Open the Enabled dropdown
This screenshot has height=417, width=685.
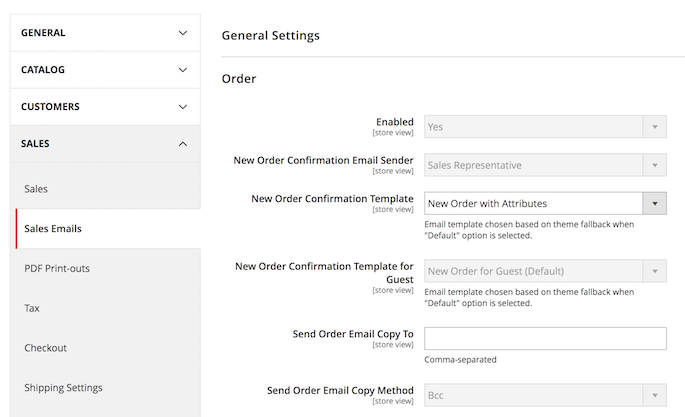click(x=545, y=127)
